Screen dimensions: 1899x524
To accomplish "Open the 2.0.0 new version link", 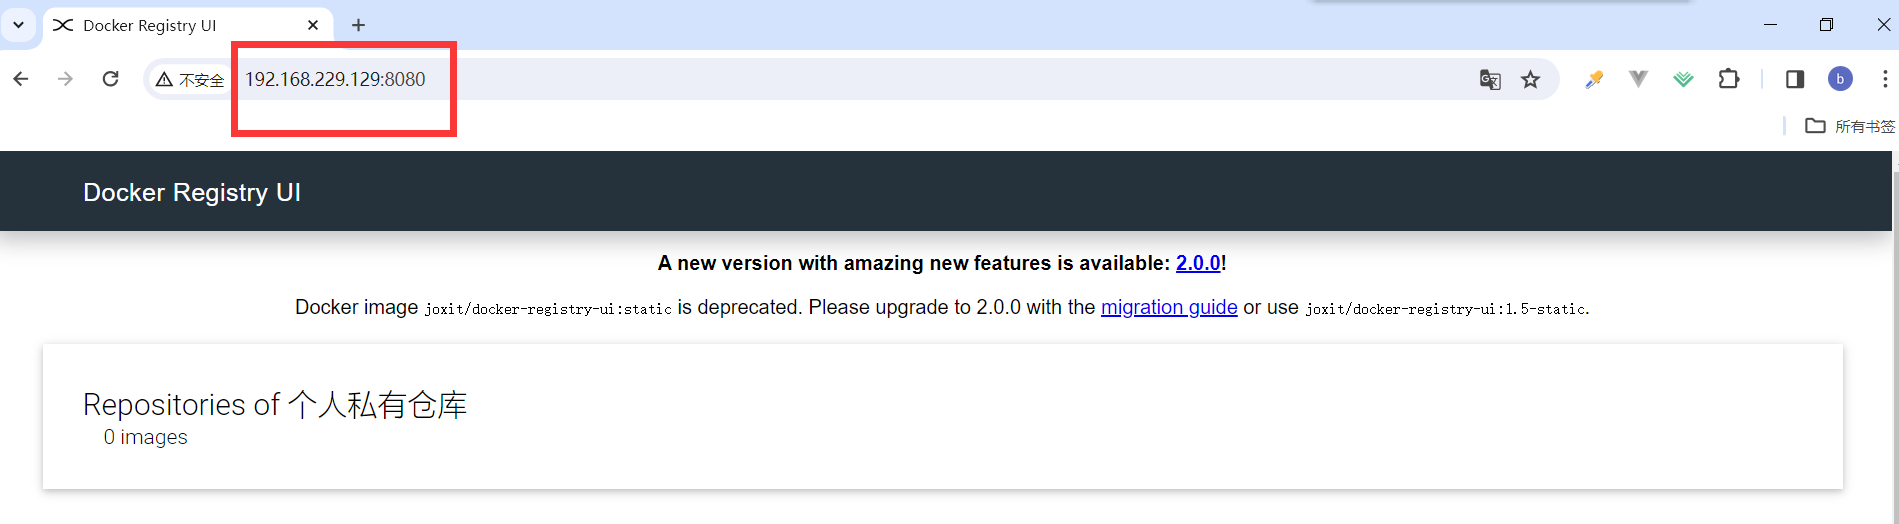I will 1198,263.
